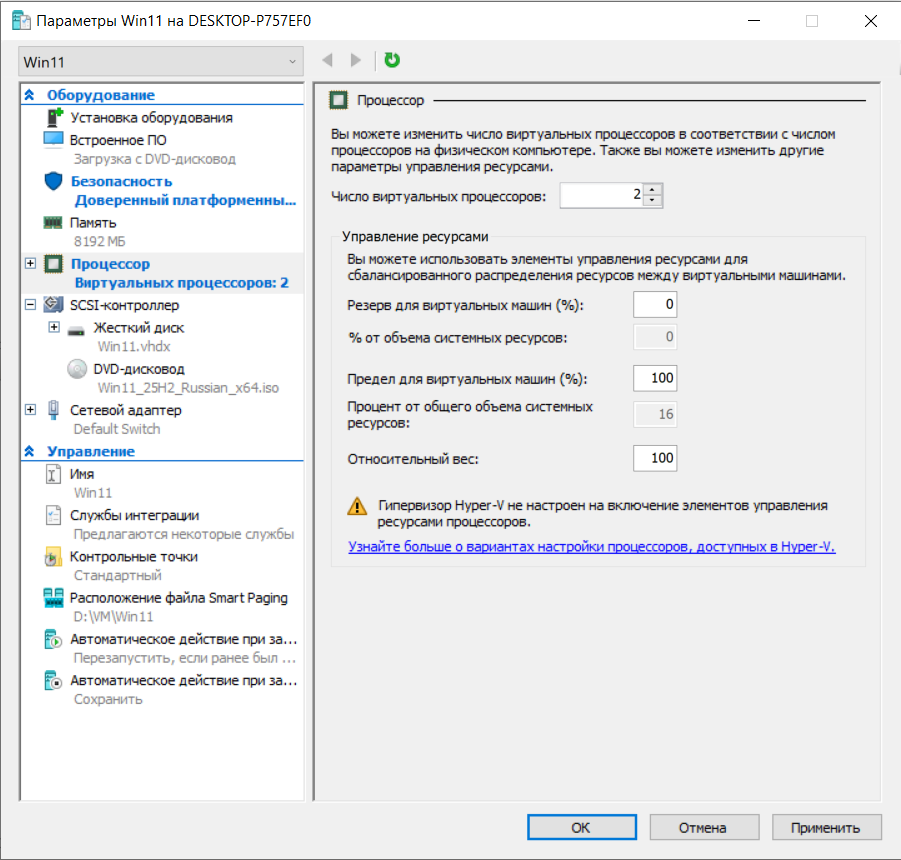
Task: Click the green refresh icon in toolbar
Action: click(392, 60)
